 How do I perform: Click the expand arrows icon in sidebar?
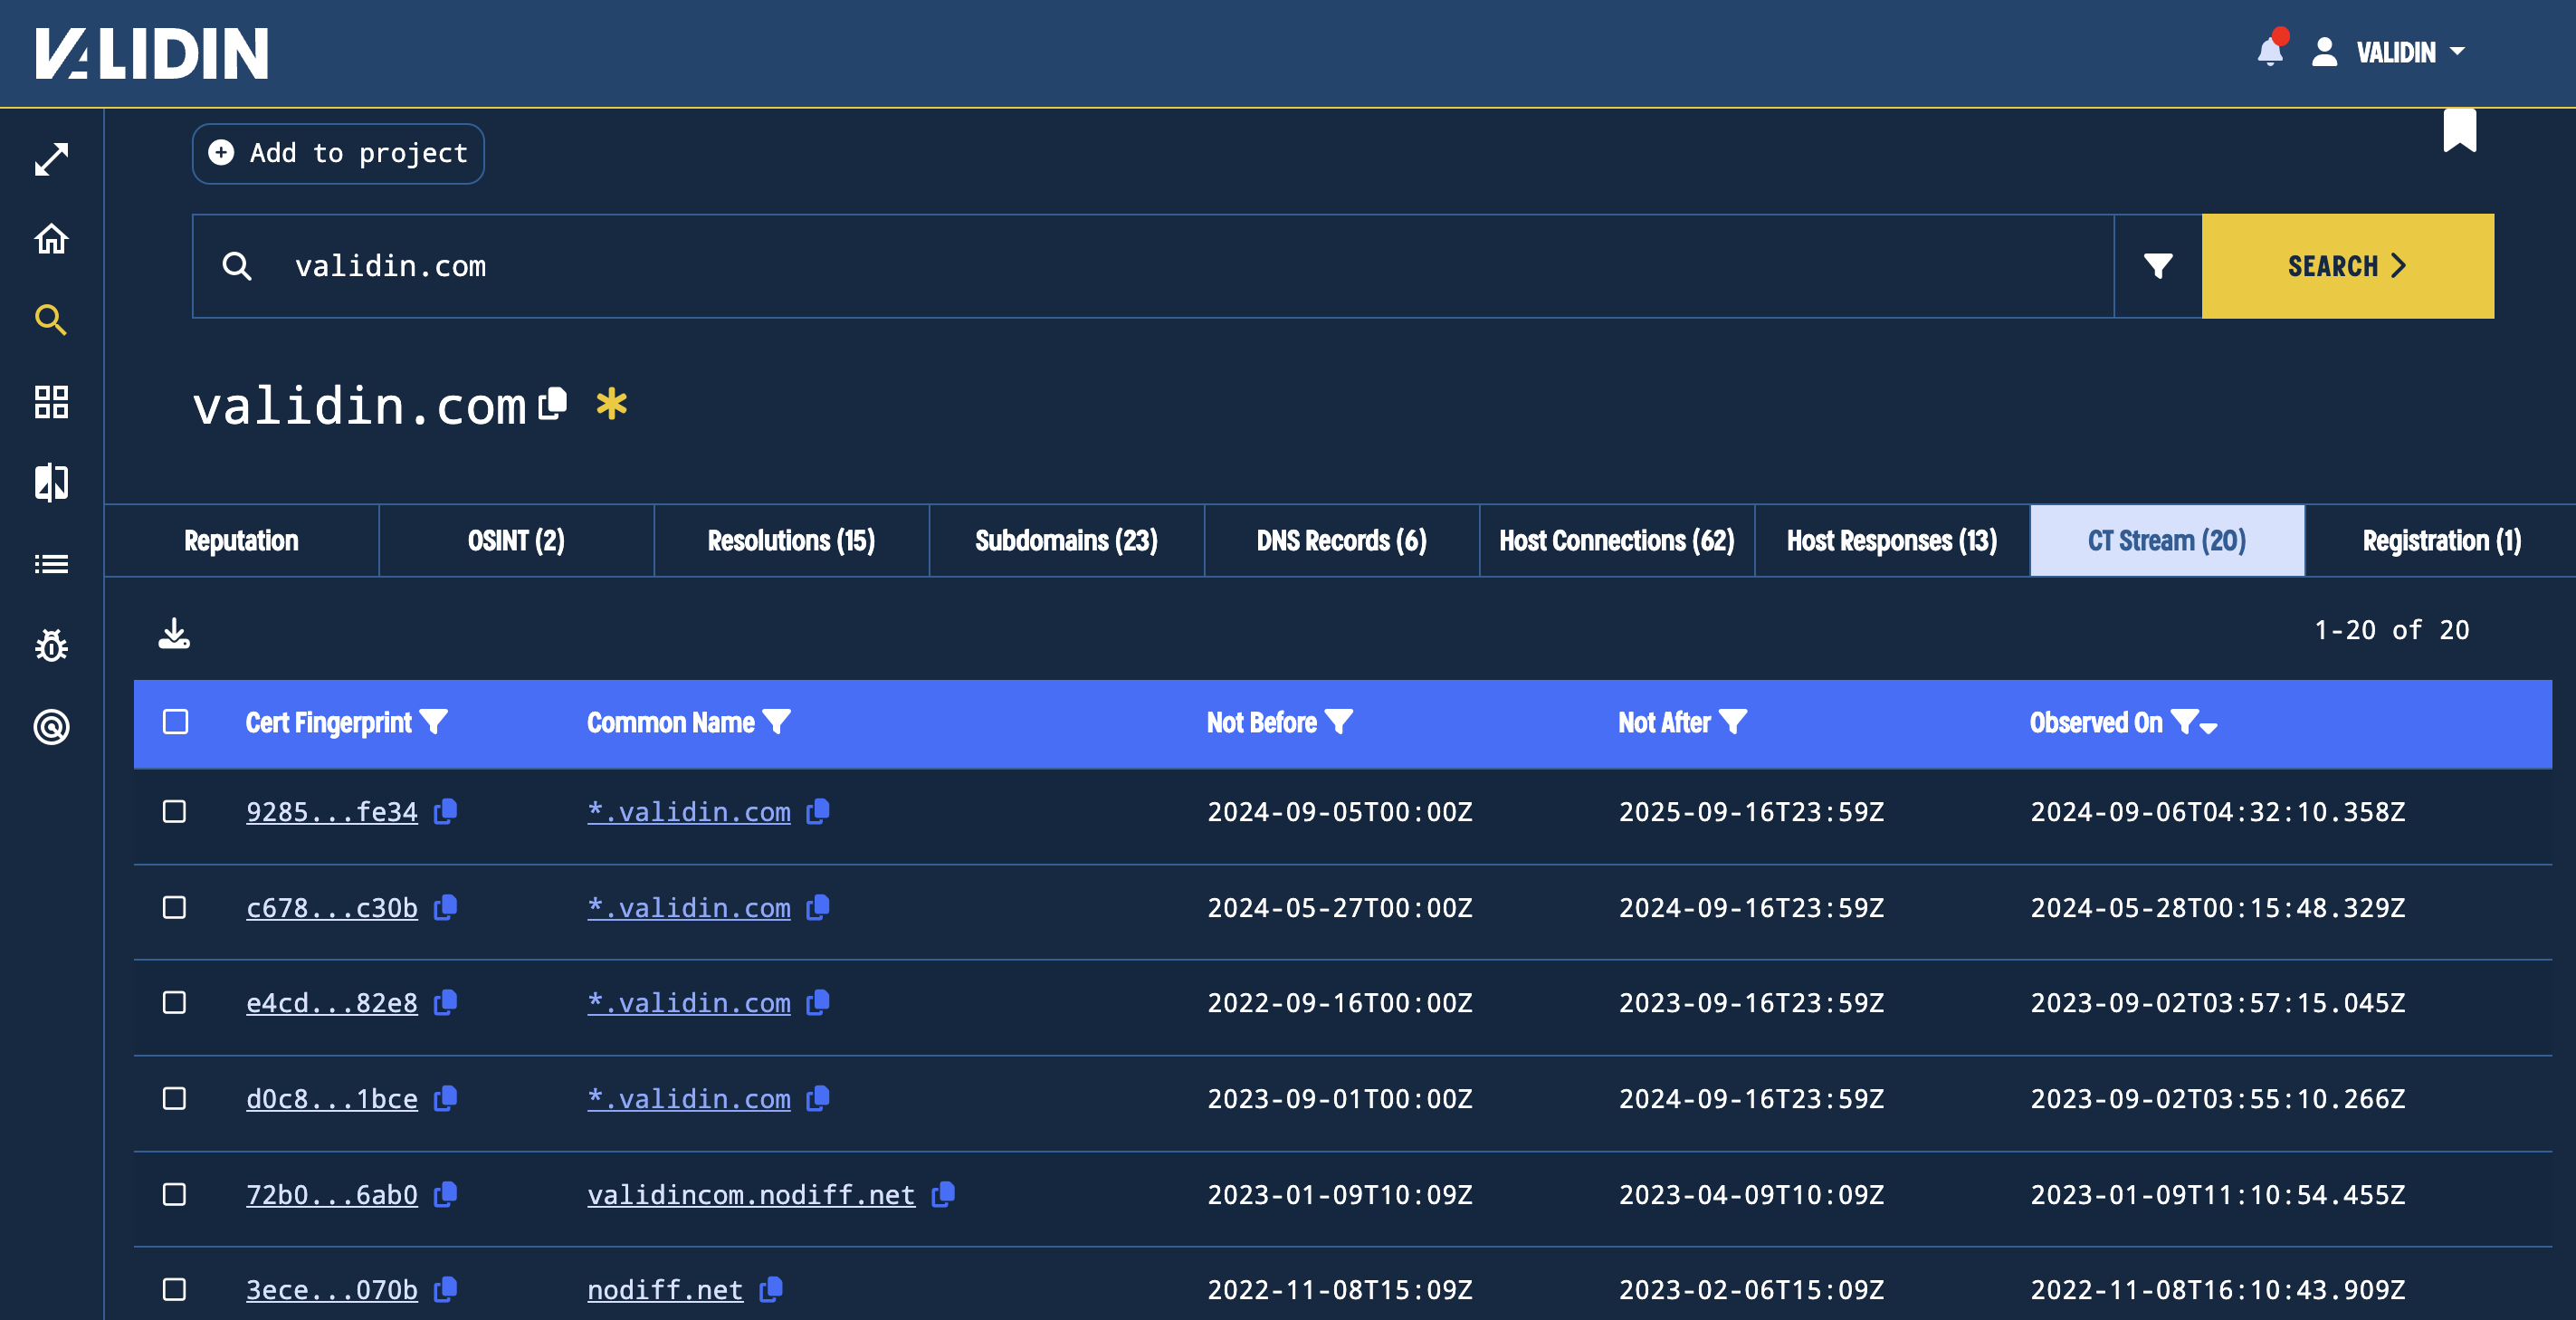(51, 159)
